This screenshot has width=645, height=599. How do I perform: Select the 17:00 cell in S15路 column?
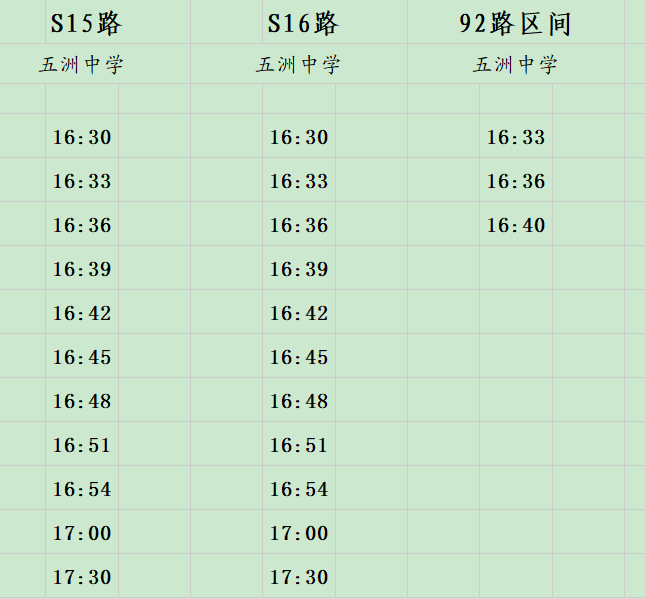click(x=82, y=532)
